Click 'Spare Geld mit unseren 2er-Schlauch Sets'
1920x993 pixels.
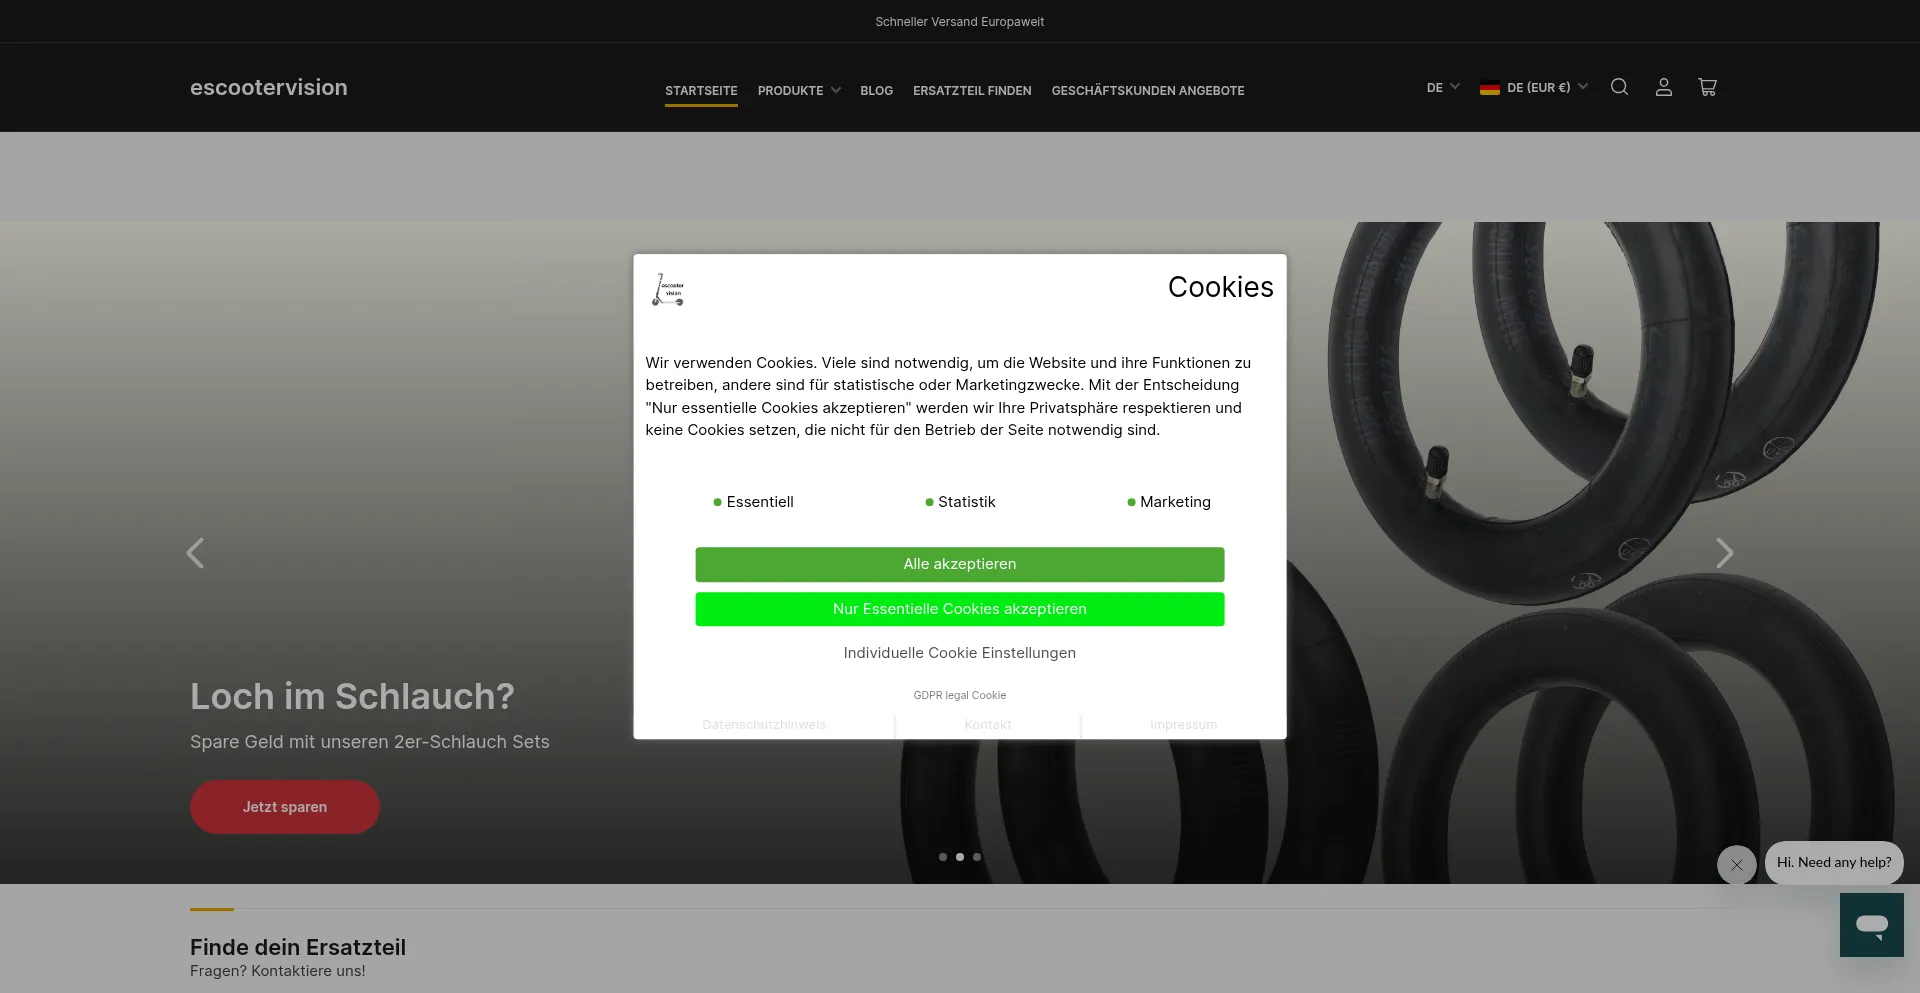370,742
